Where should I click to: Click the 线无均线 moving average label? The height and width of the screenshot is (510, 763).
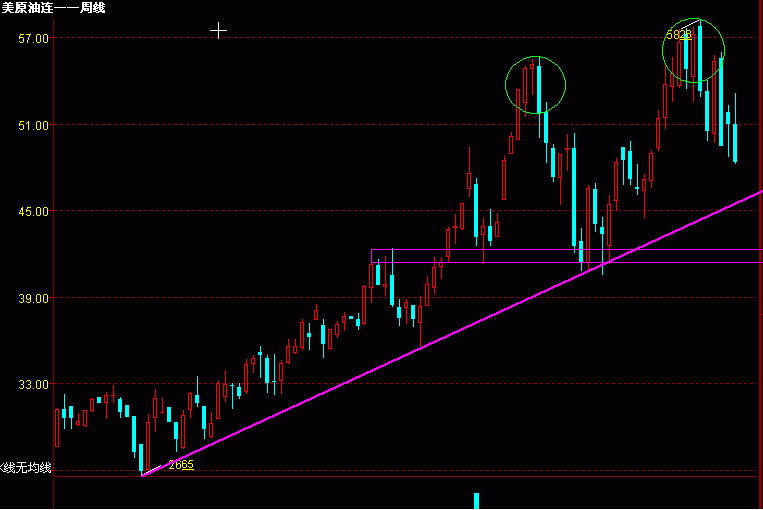point(26,468)
